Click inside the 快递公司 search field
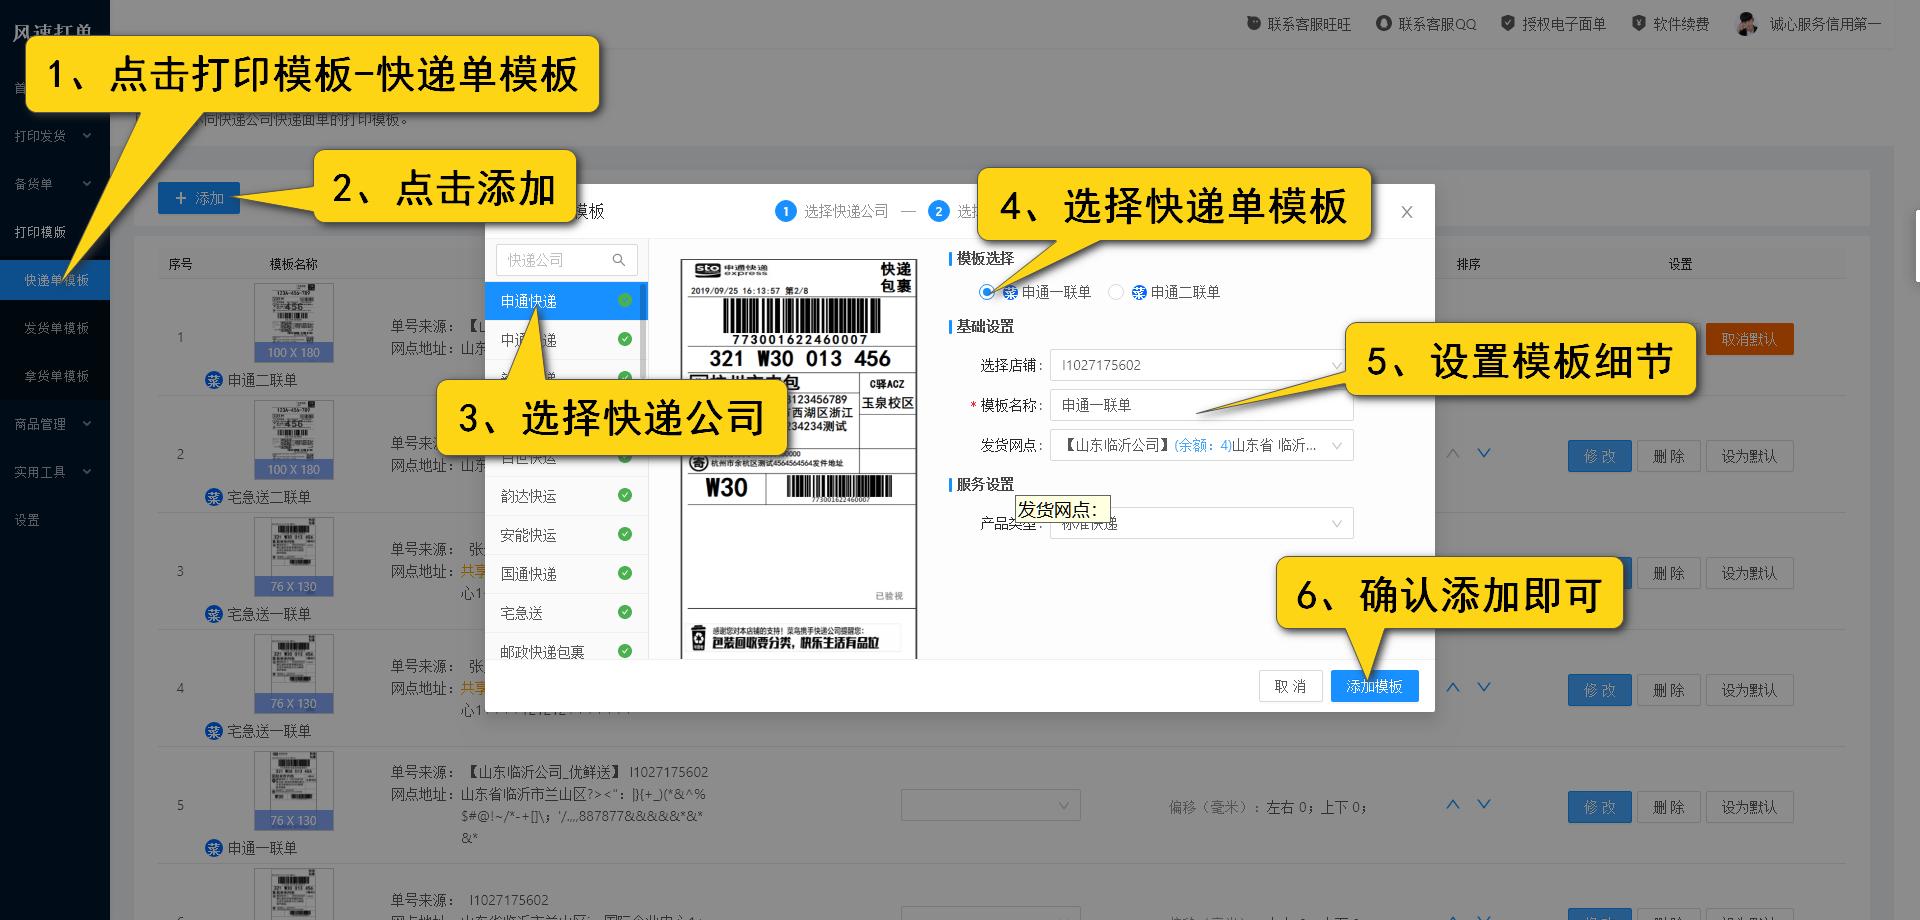The height and width of the screenshot is (920, 1920). [x=550, y=259]
